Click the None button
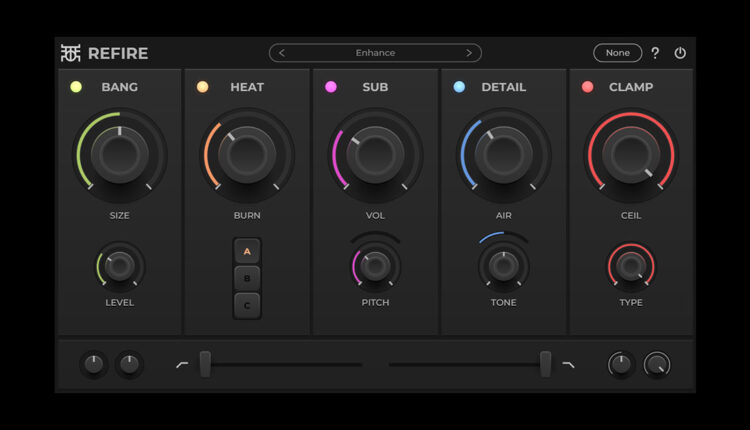 [x=617, y=53]
